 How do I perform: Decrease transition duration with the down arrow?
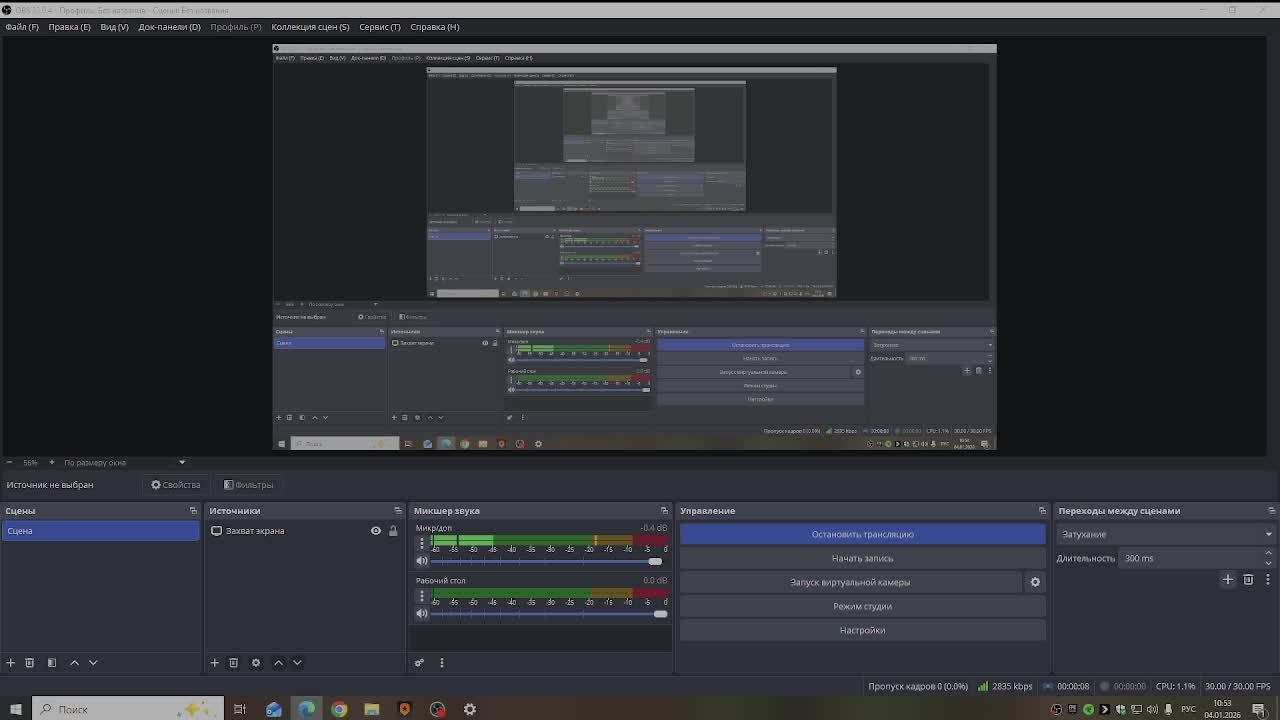pyautogui.click(x=1269, y=563)
